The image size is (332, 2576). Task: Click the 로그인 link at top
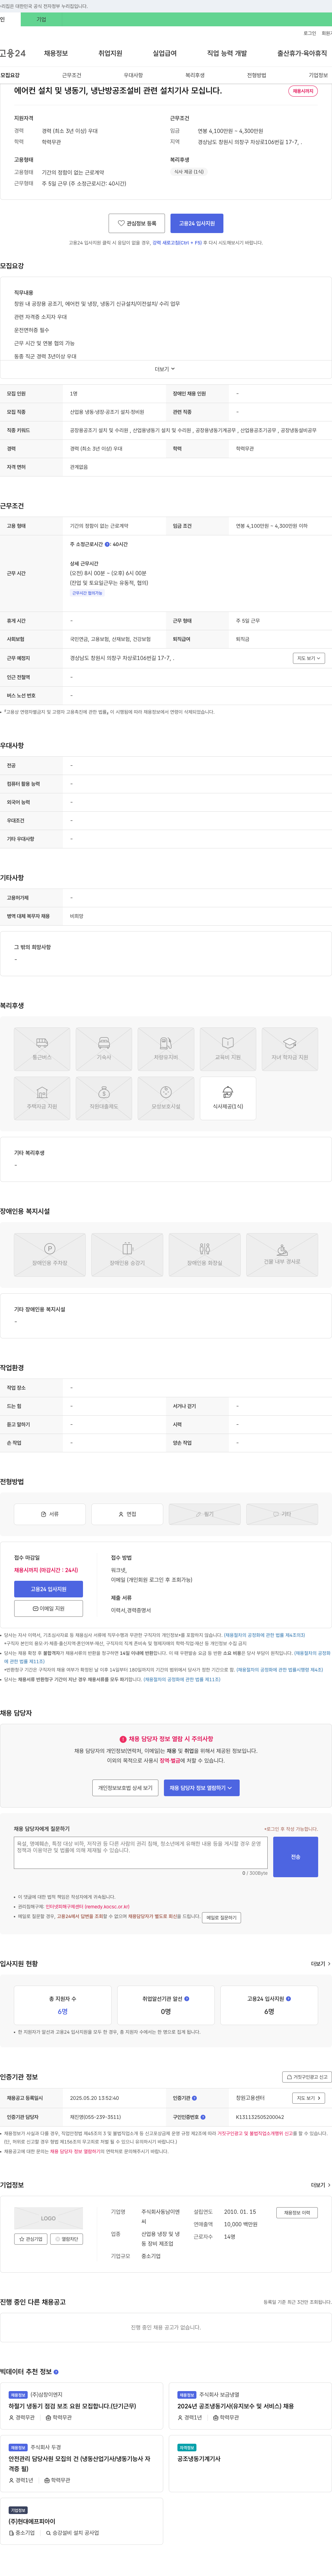[310, 33]
